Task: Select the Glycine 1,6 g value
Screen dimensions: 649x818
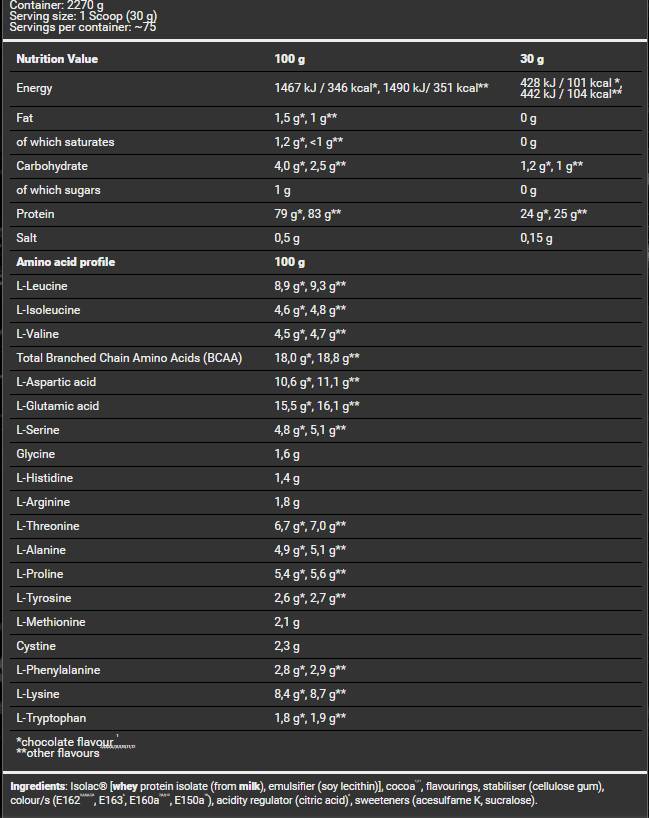Action: [x=287, y=454]
